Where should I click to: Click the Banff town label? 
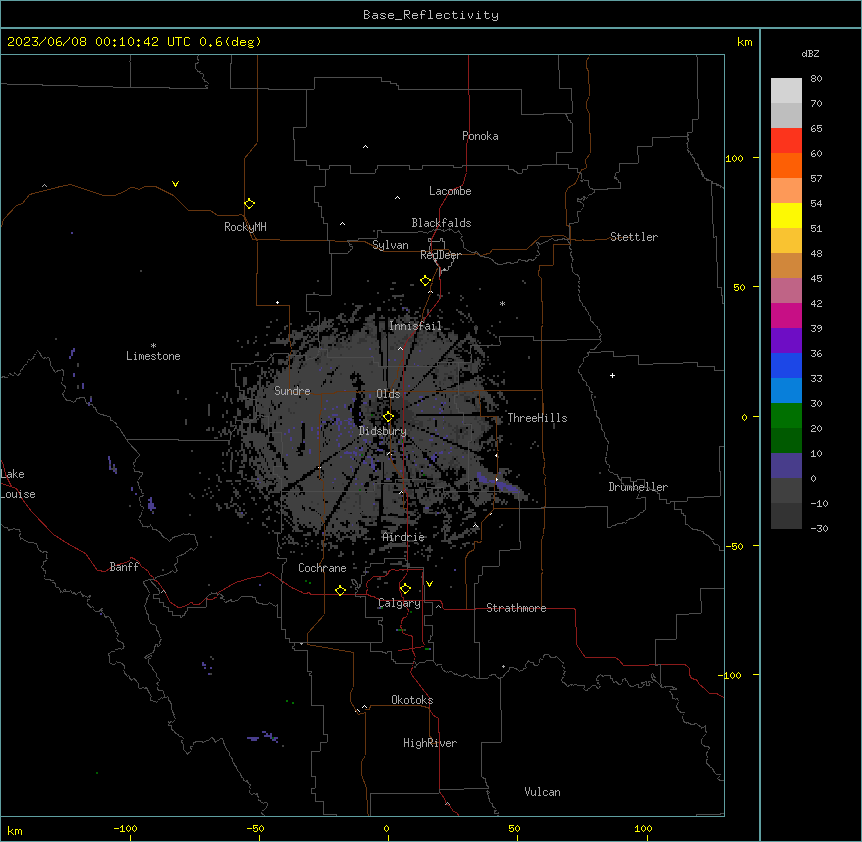point(124,567)
